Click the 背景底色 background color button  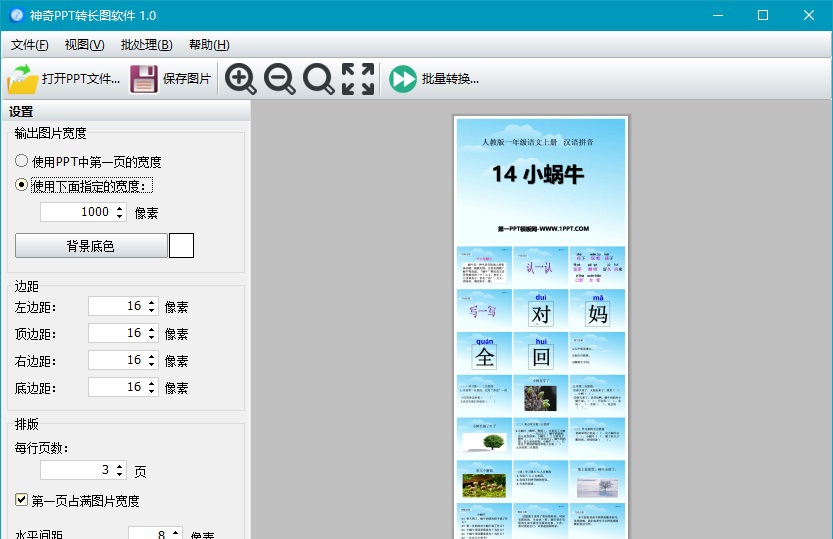[x=91, y=246]
